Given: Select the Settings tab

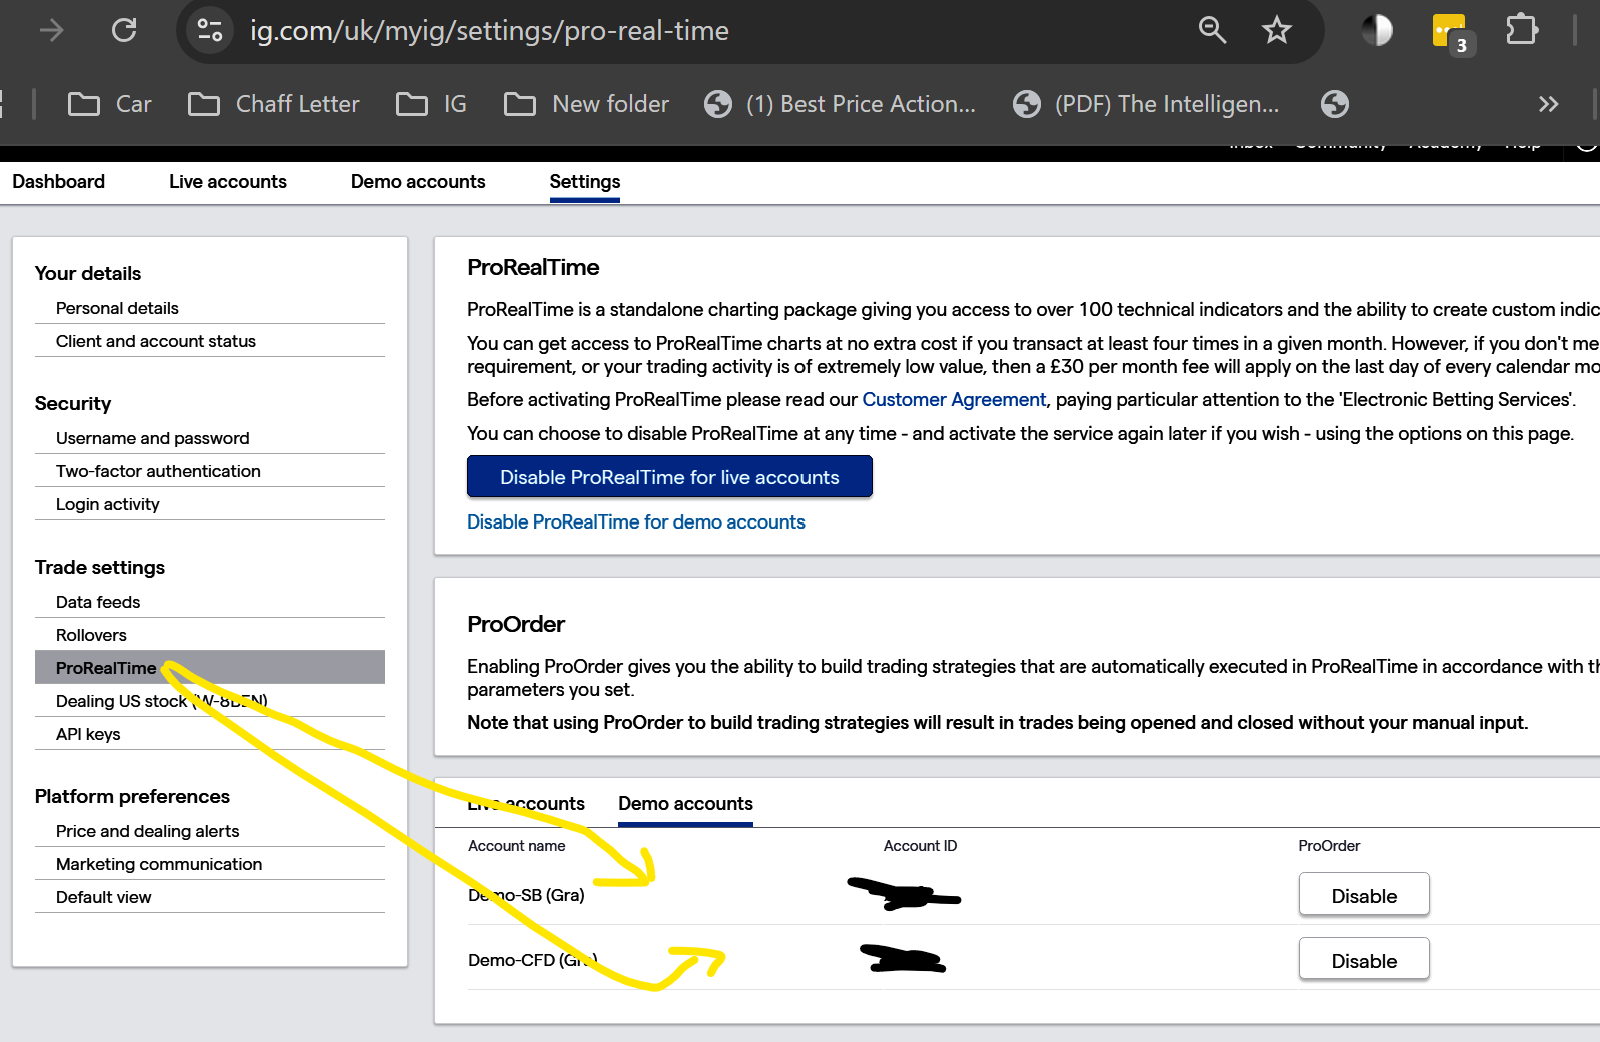Looking at the screenshot, I should 585,181.
